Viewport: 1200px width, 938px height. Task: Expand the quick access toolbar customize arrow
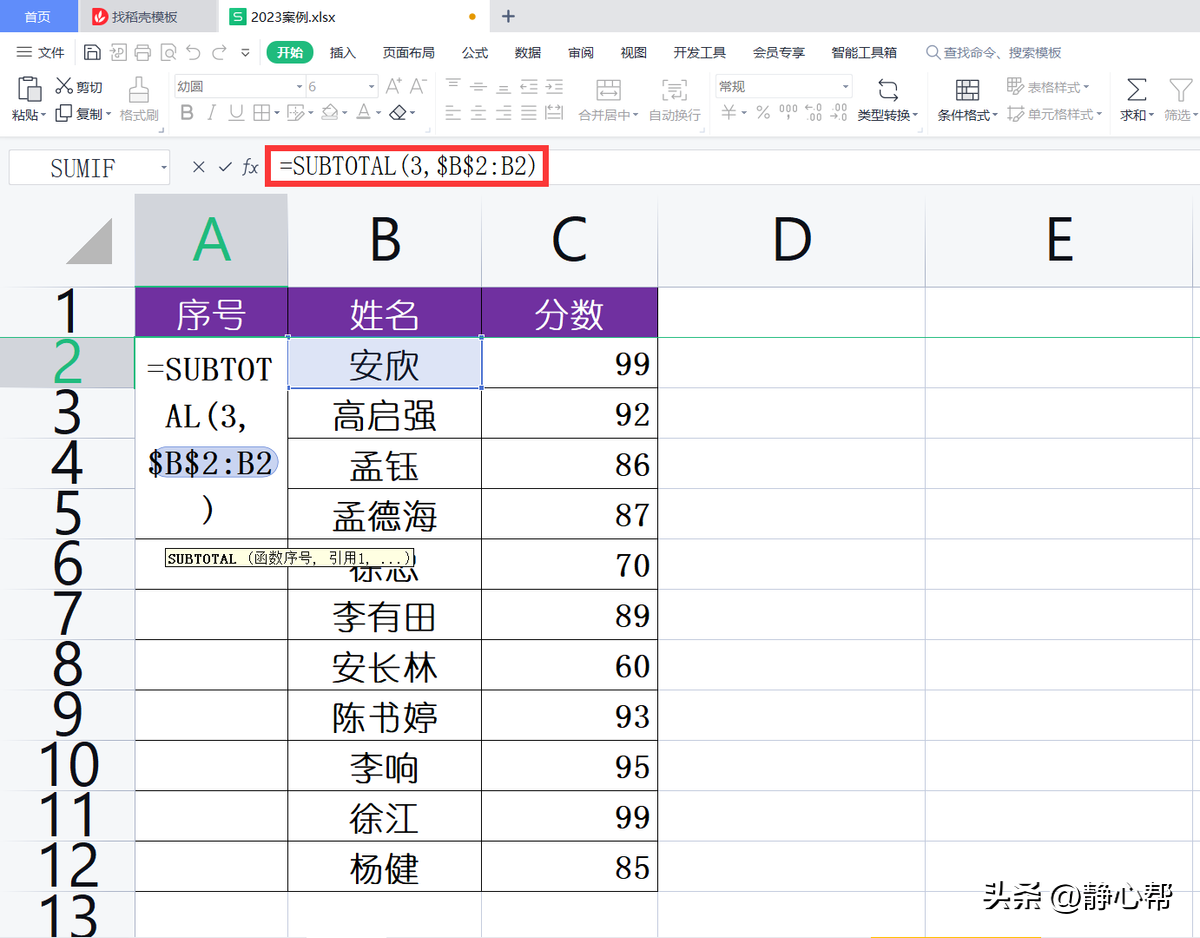[245, 53]
